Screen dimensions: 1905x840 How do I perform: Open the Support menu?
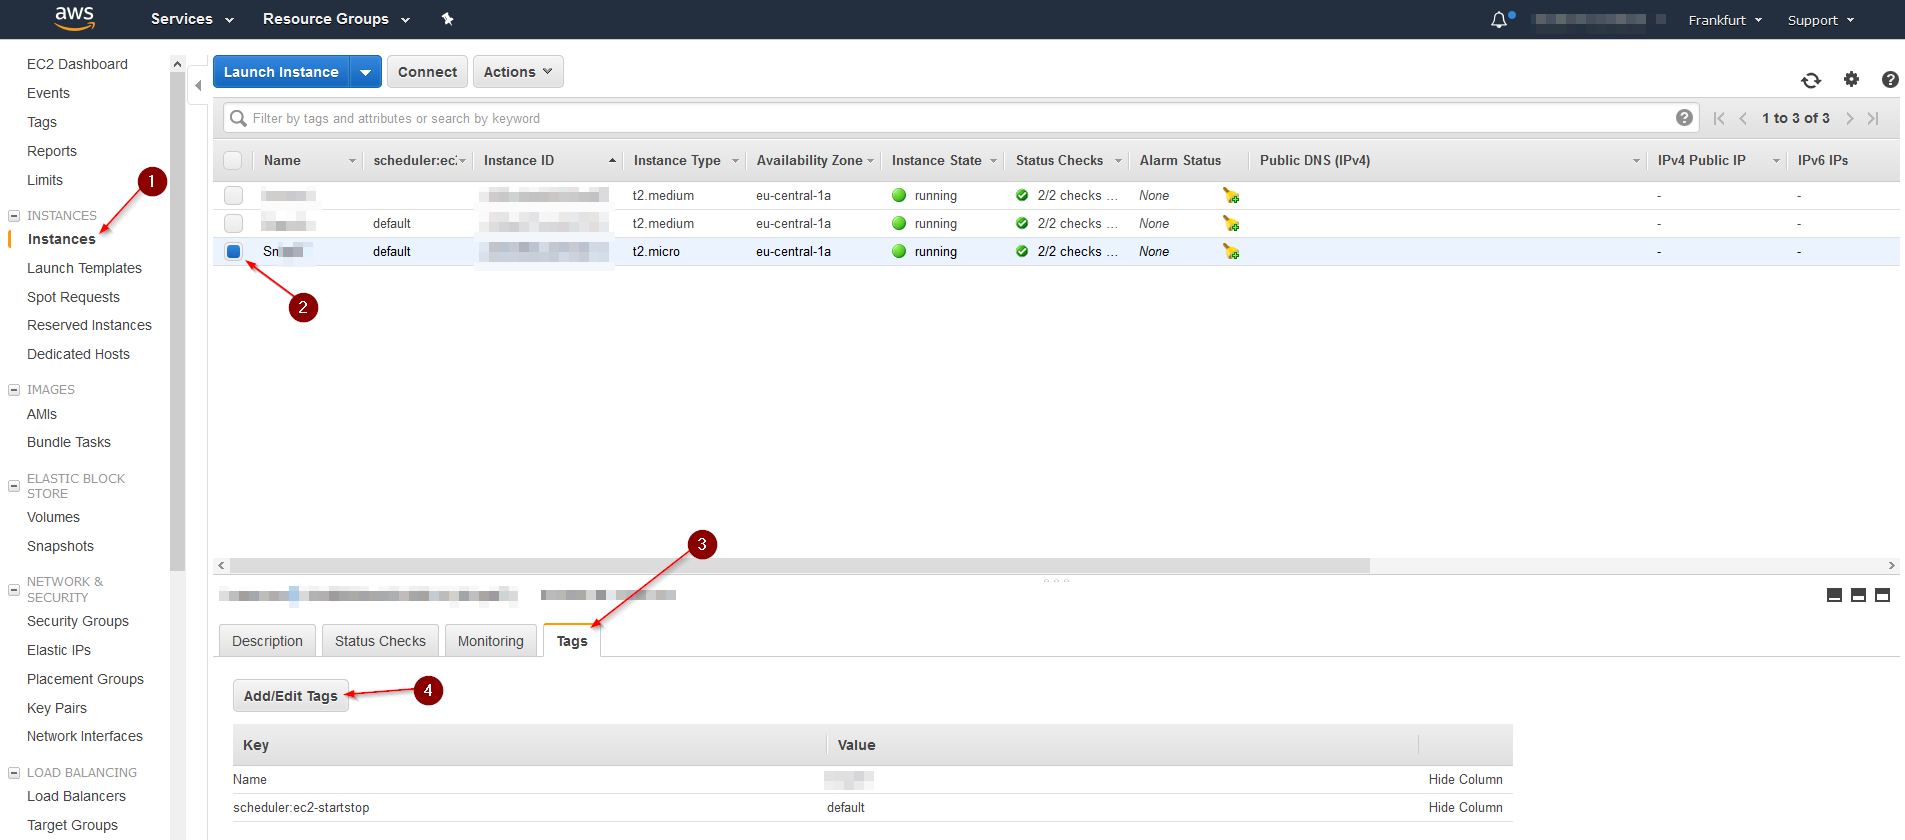coord(1821,20)
